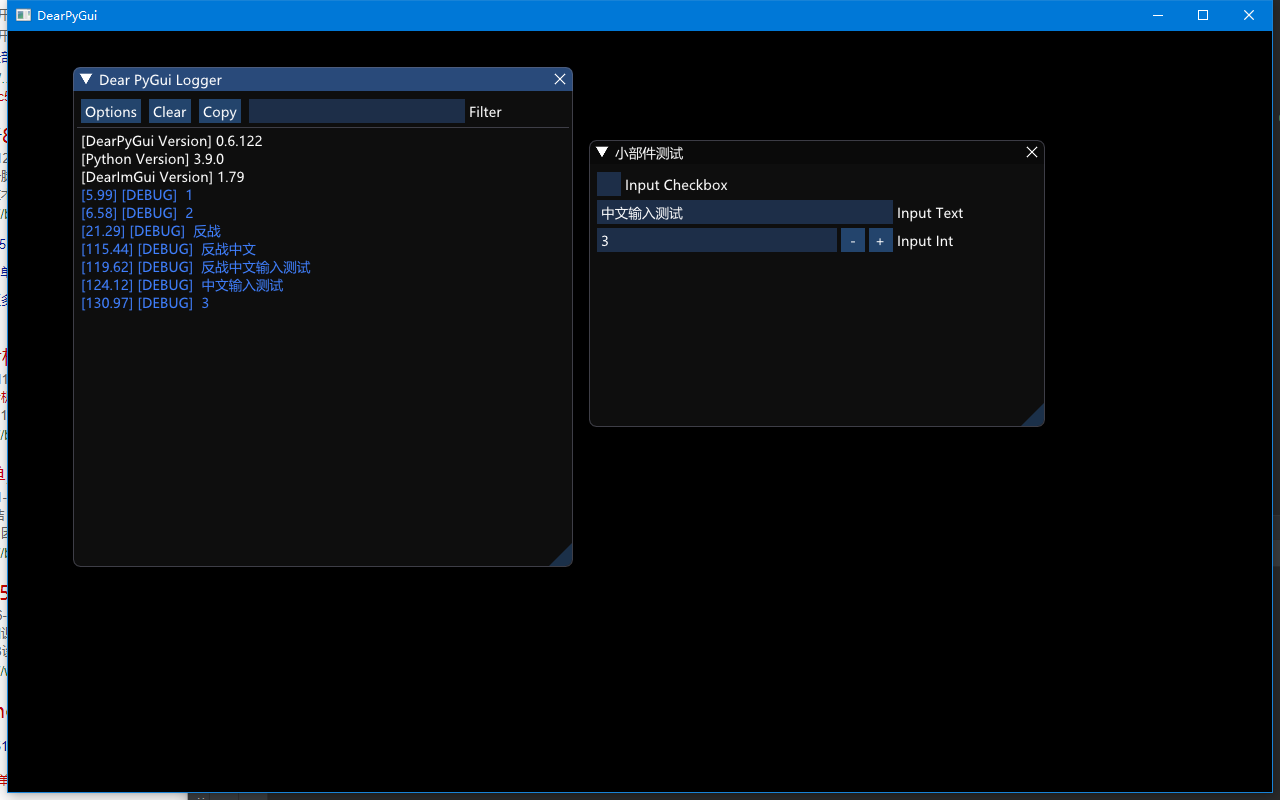Close the 小部件测试 window
The width and height of the screenshot is (1280, 800).
tap(1031, 152)
